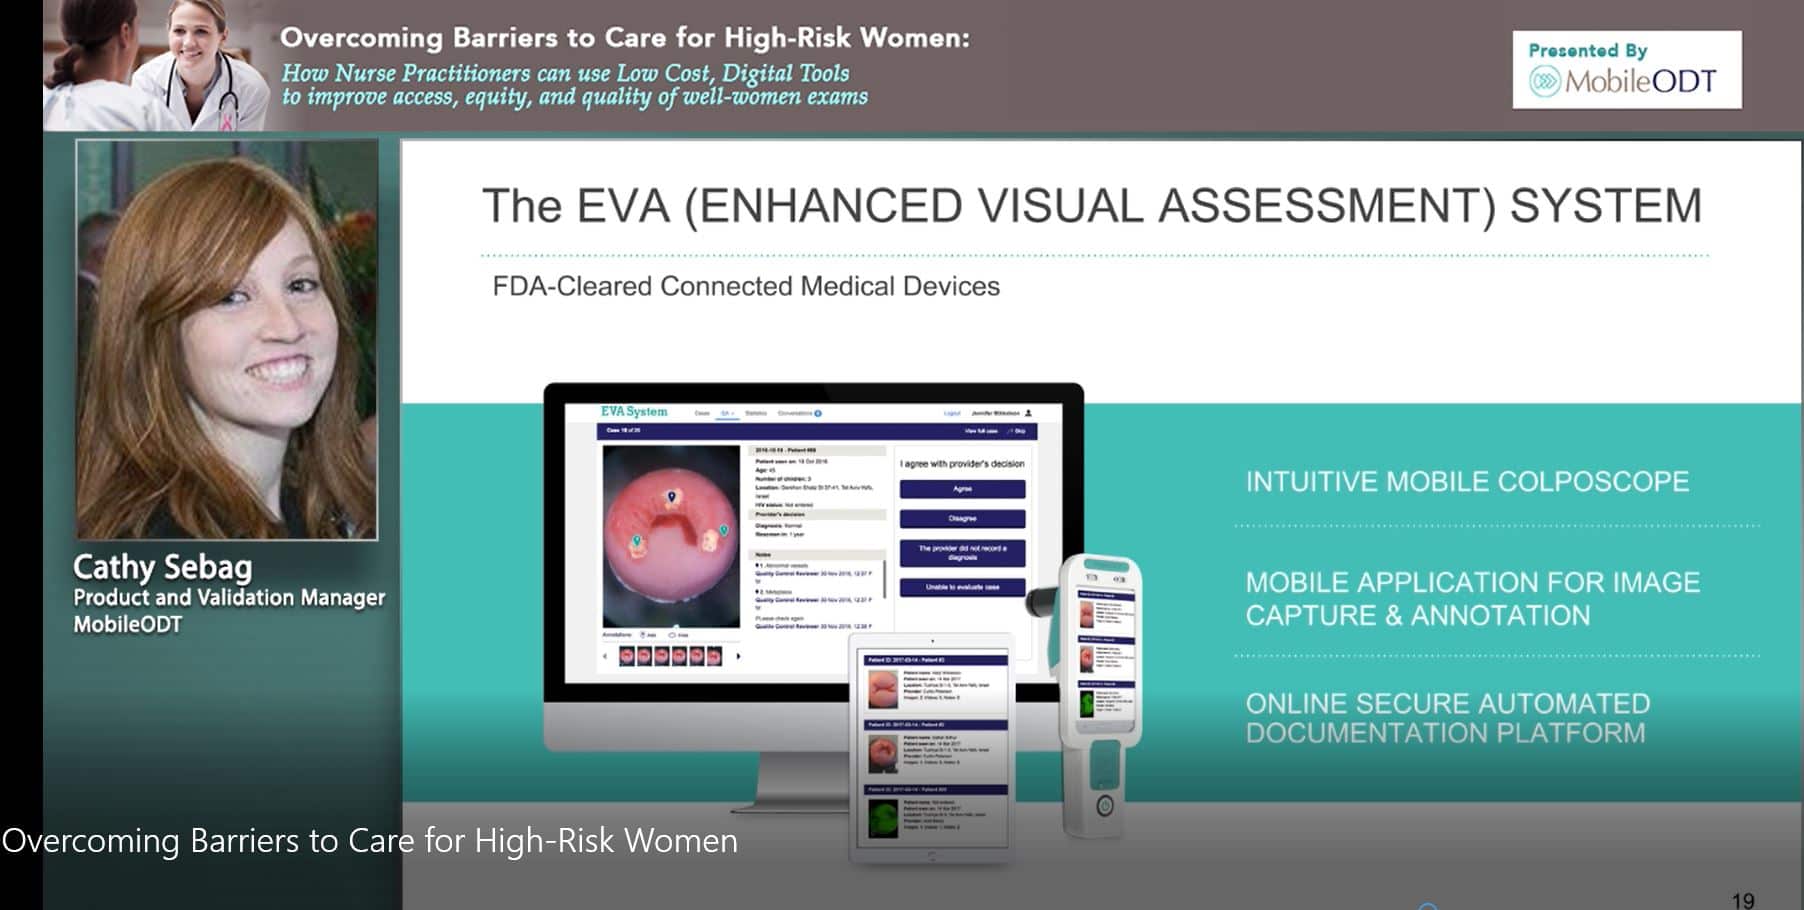The height and width of the screenshot is (910, 1804).
Task: Click the 'Unable to evaluate case' button
Action: coord(962,587)
